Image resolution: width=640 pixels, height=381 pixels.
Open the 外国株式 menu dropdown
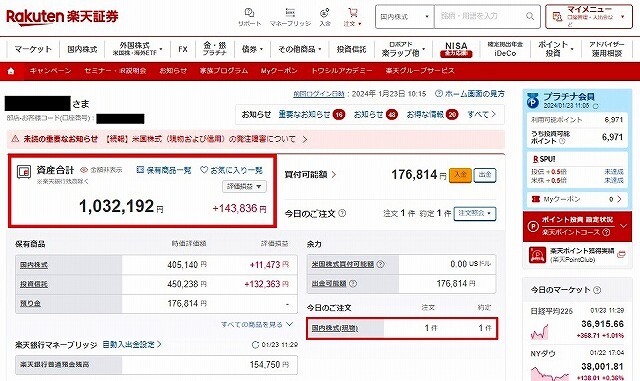pyautogui.click(x=137, y=49)
